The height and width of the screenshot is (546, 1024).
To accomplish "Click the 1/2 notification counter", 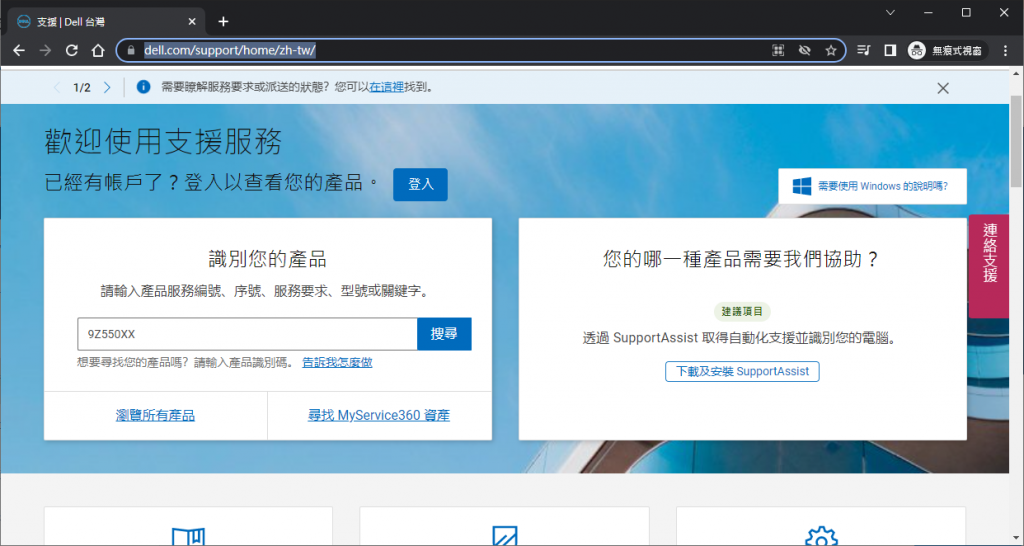I will (82, 88).
